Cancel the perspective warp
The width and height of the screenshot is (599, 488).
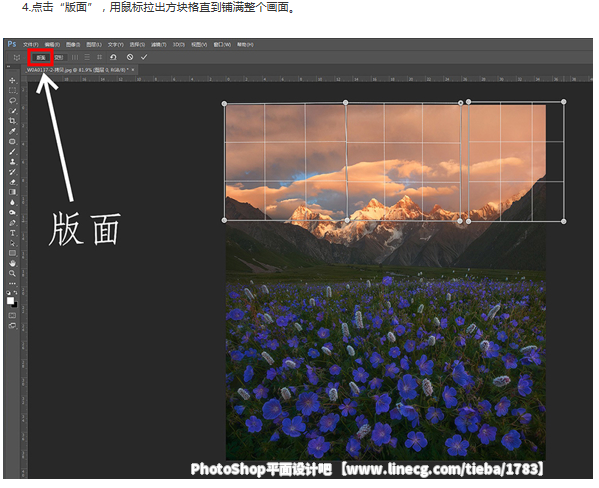(x=130, y=57)
